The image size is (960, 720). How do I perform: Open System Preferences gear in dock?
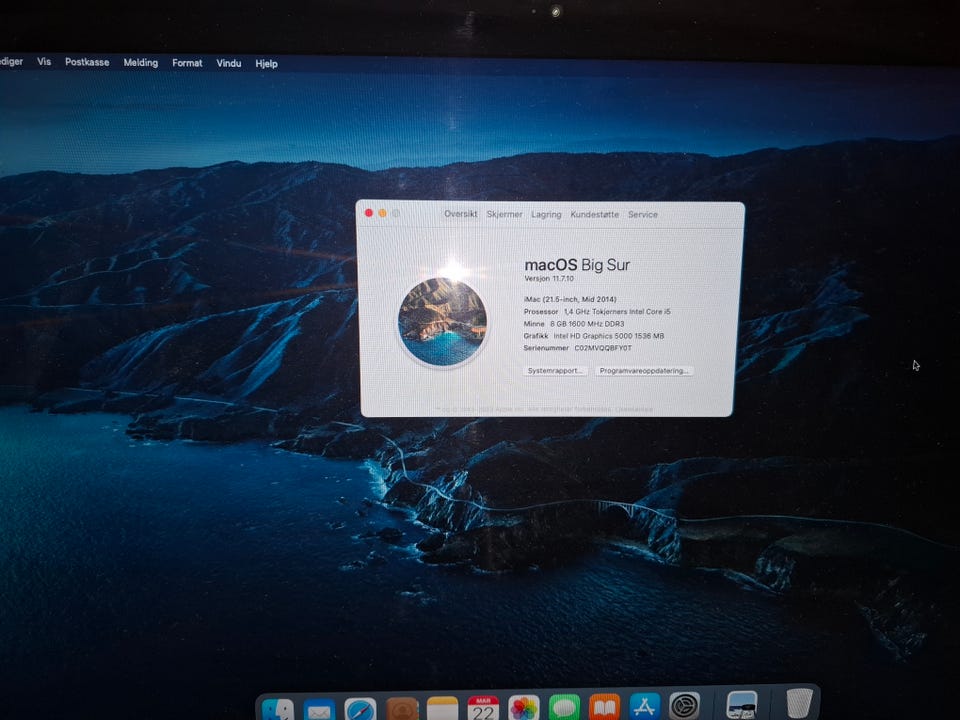684,706
